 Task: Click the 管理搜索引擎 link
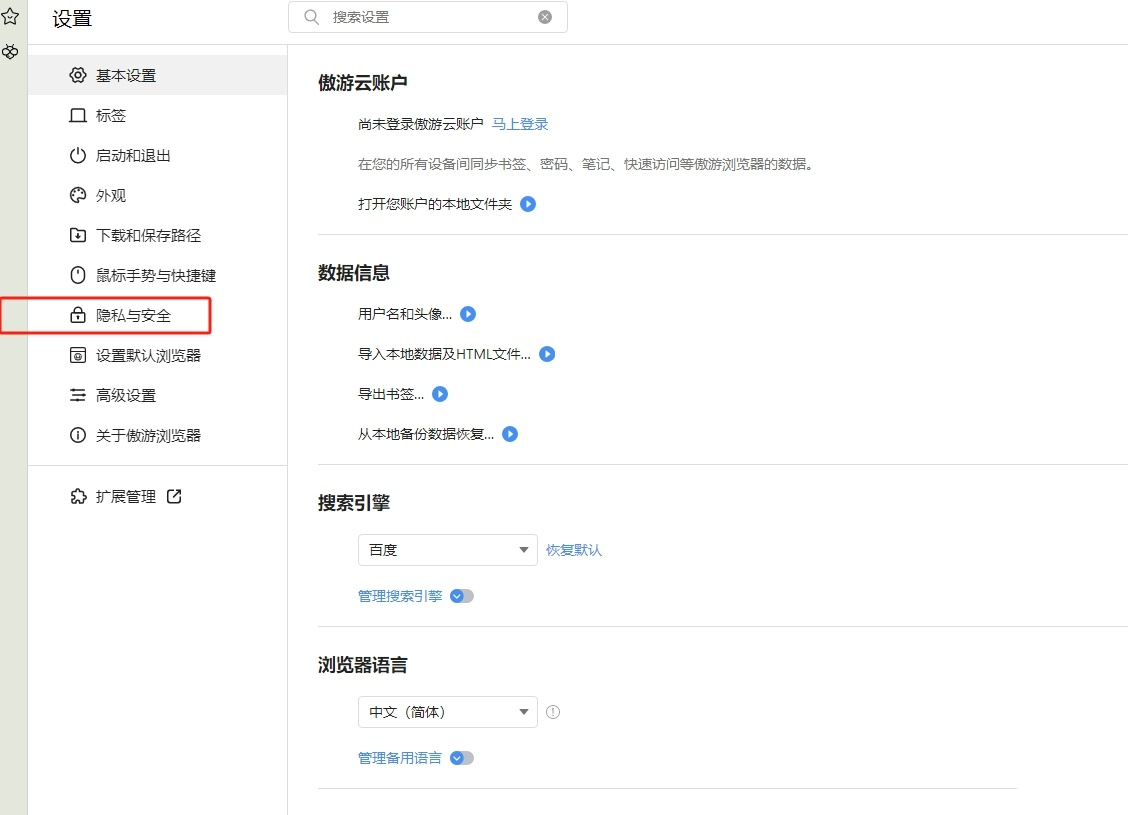pyautogui.click(x=400, y=596)
